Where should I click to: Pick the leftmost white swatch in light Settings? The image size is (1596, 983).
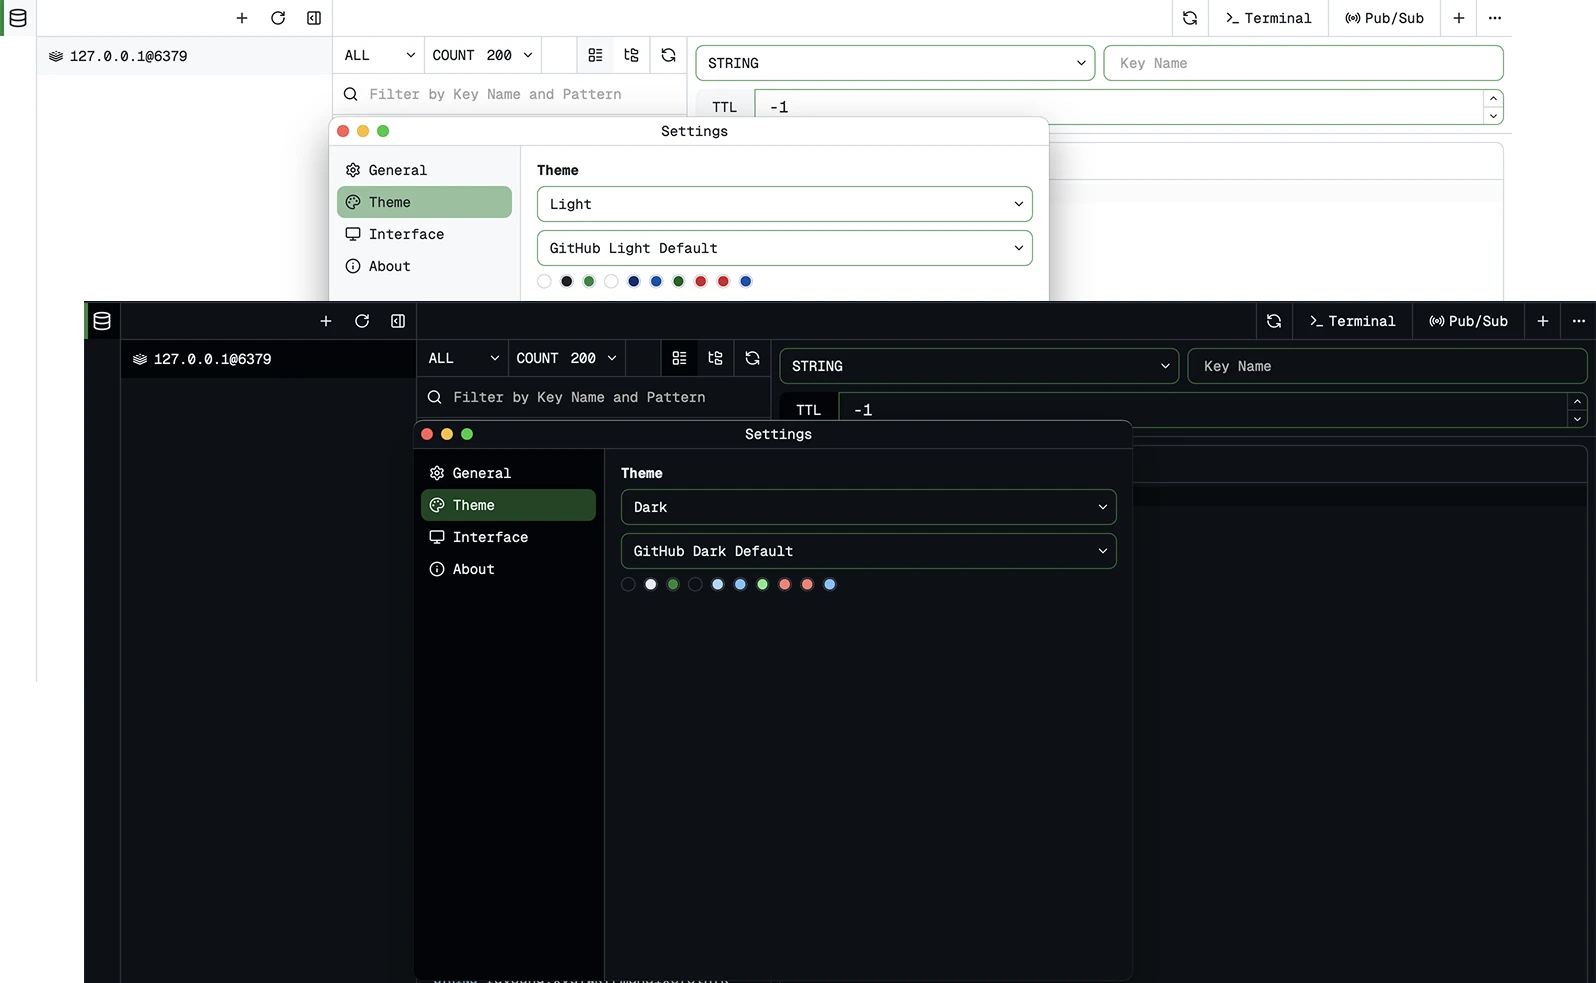(x=544, y=281)
